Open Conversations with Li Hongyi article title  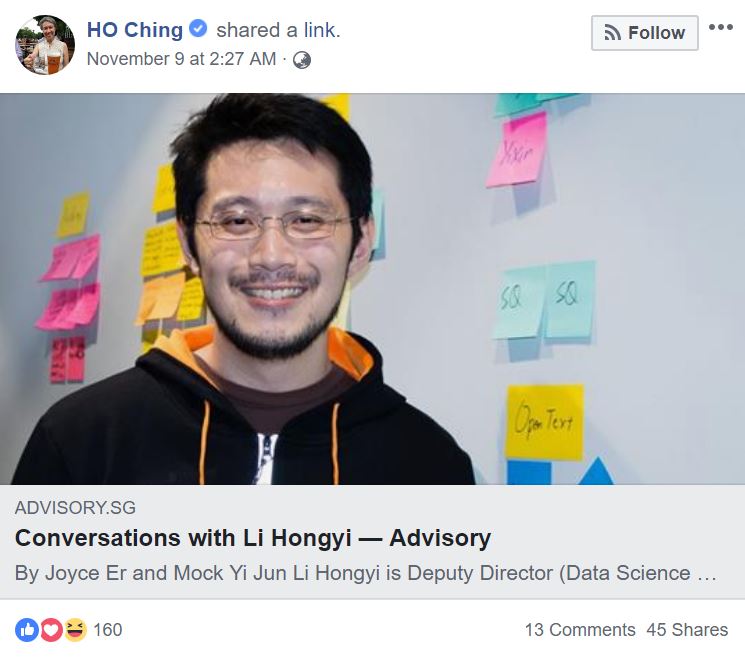point(253,538)
